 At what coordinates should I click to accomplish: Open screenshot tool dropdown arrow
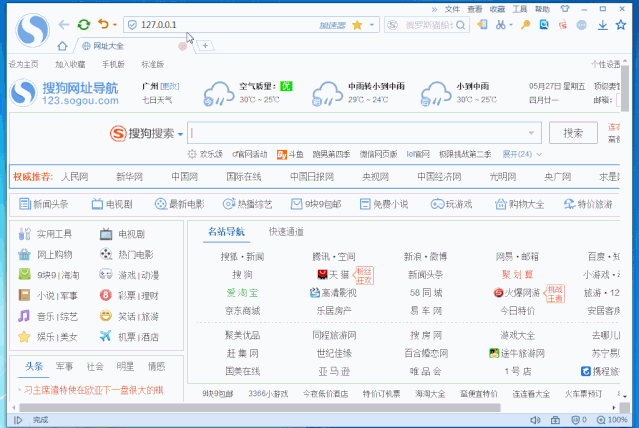click(x=511, y=25)
